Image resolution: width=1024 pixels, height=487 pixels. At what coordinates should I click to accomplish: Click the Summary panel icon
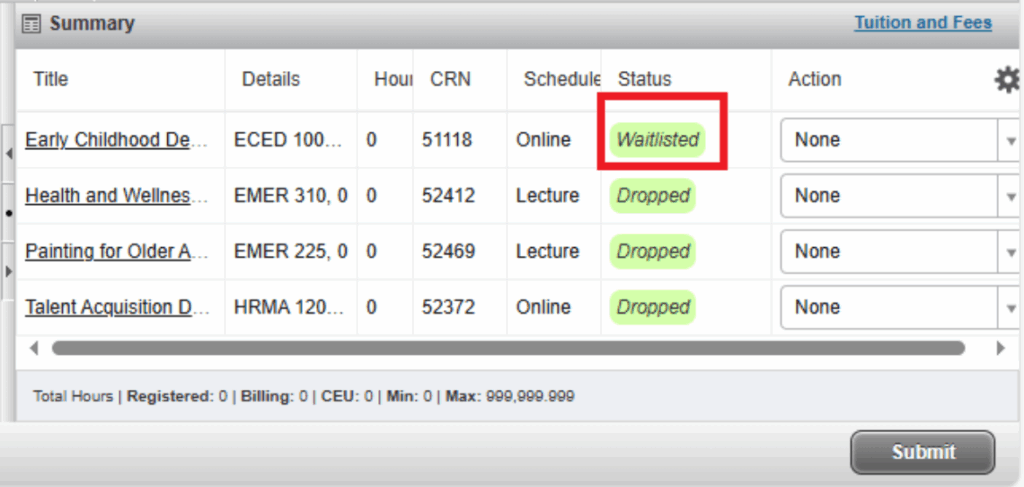coord(31,23)
